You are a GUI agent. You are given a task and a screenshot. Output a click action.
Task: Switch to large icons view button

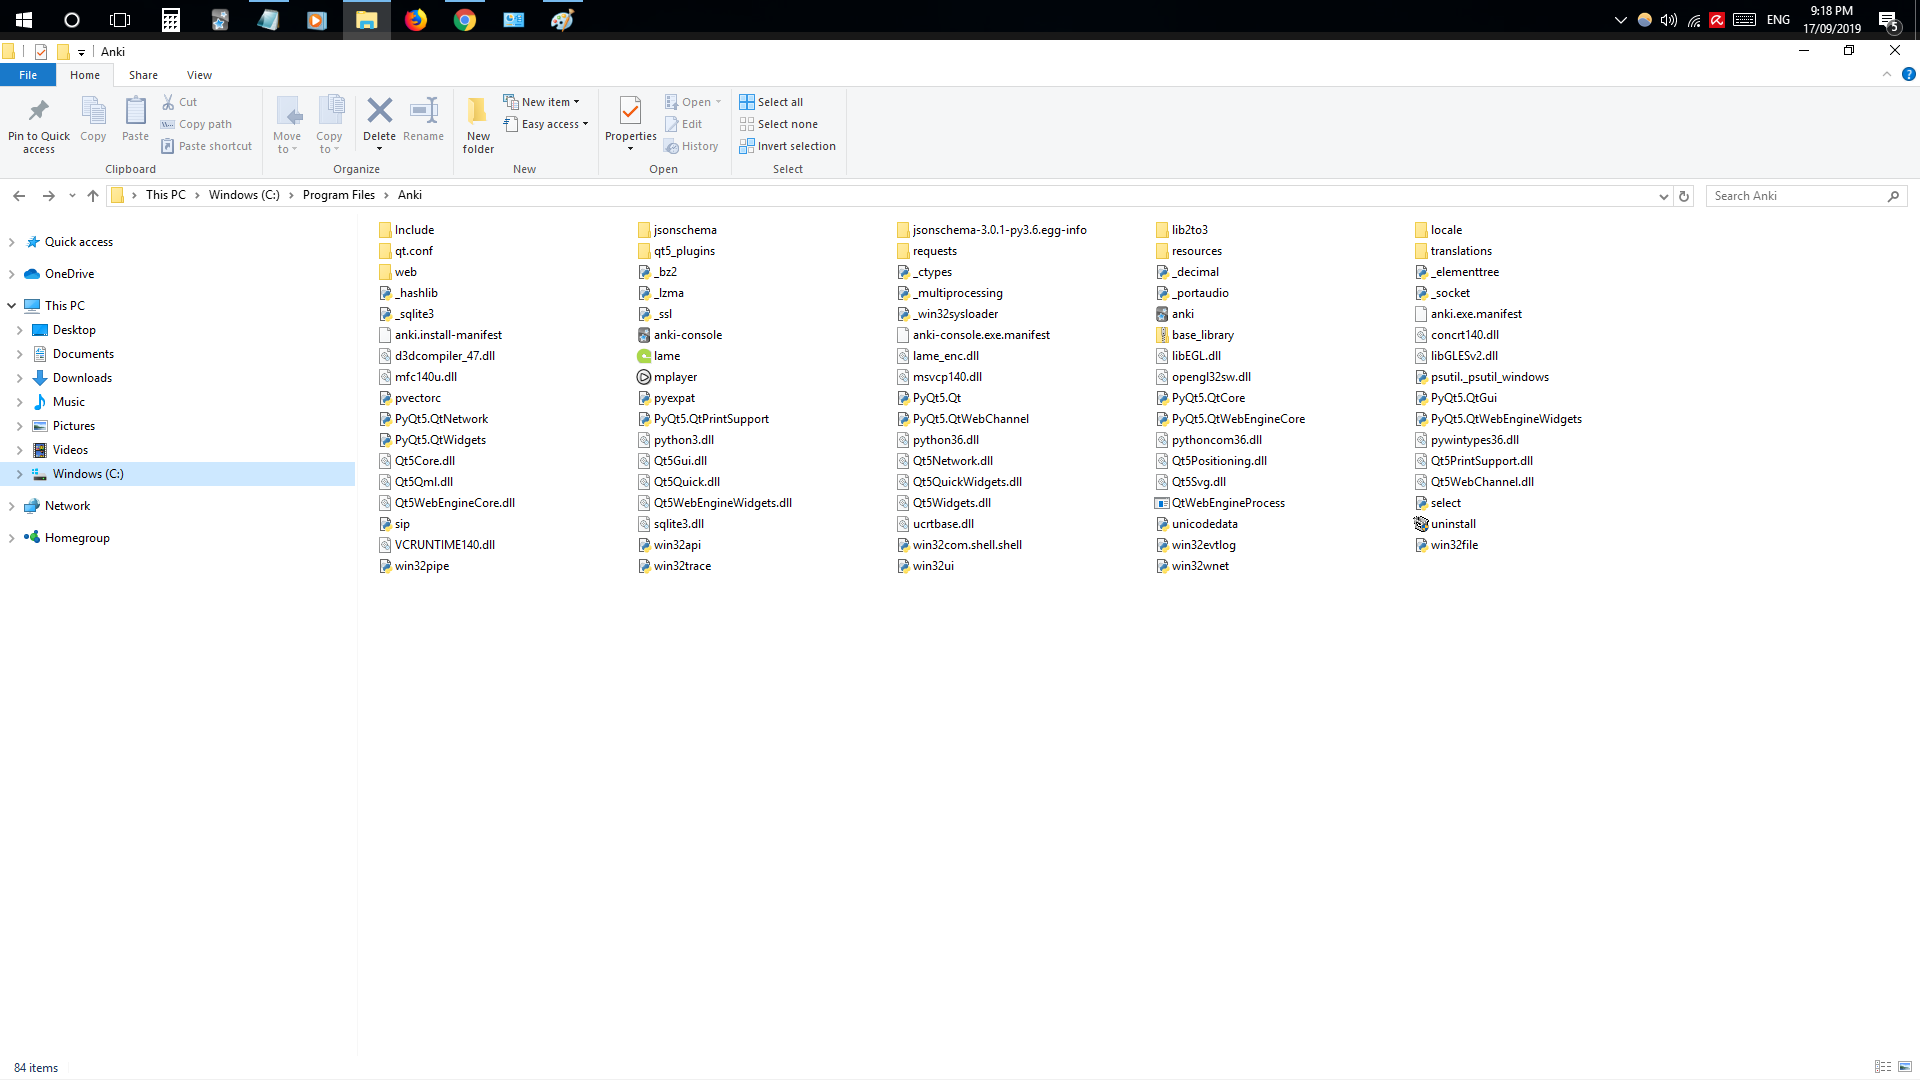[x=1905, y=1067]
